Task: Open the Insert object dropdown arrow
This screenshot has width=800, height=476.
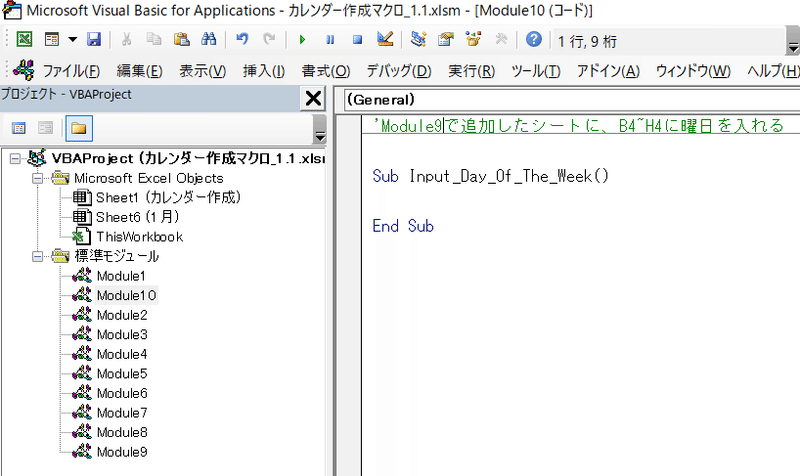Action: pos(72,39)
